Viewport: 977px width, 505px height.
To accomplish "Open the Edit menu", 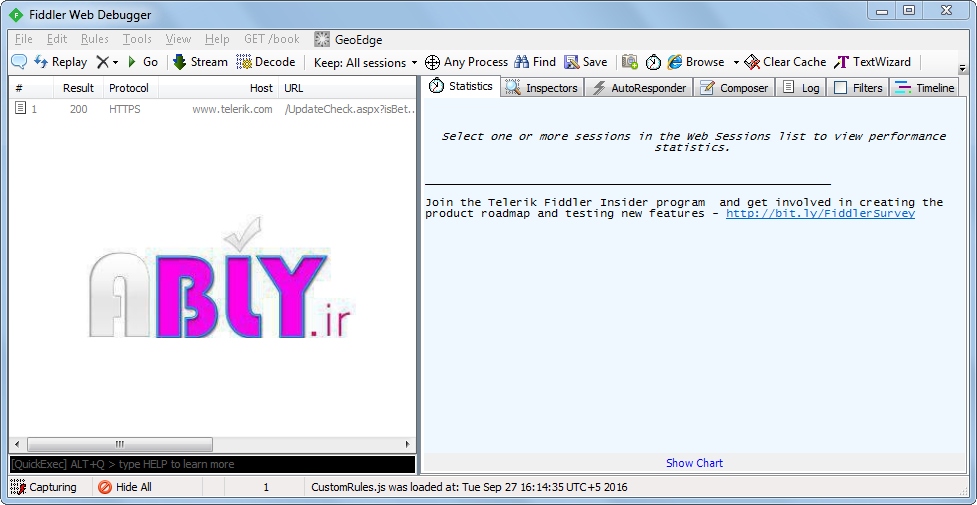I will point(57,39).
